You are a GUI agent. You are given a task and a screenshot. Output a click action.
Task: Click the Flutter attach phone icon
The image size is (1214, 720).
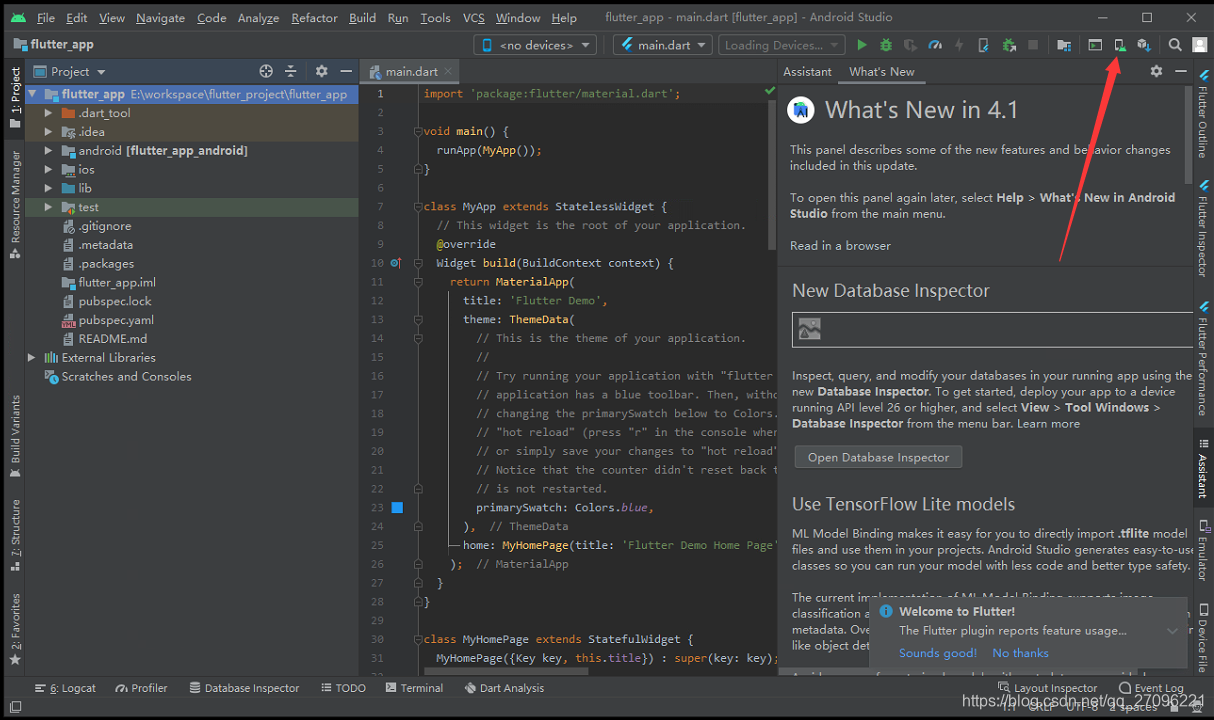984,45
